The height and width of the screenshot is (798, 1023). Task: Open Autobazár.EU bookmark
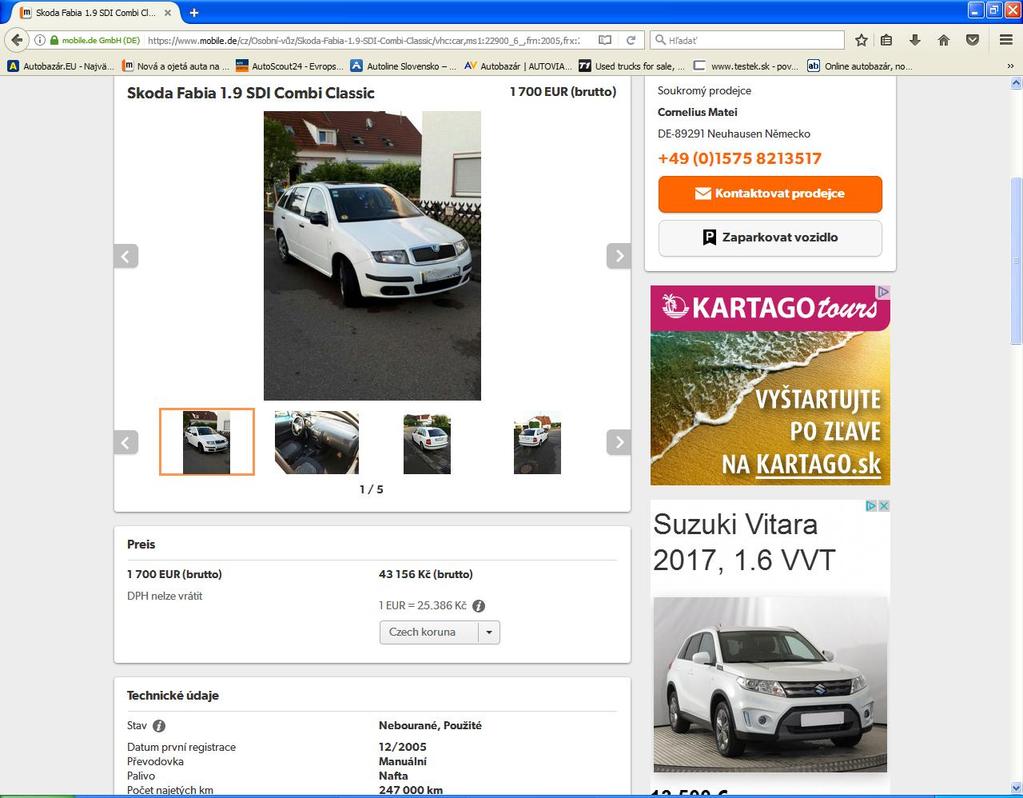pyautogui.click(x=61, y=66)
